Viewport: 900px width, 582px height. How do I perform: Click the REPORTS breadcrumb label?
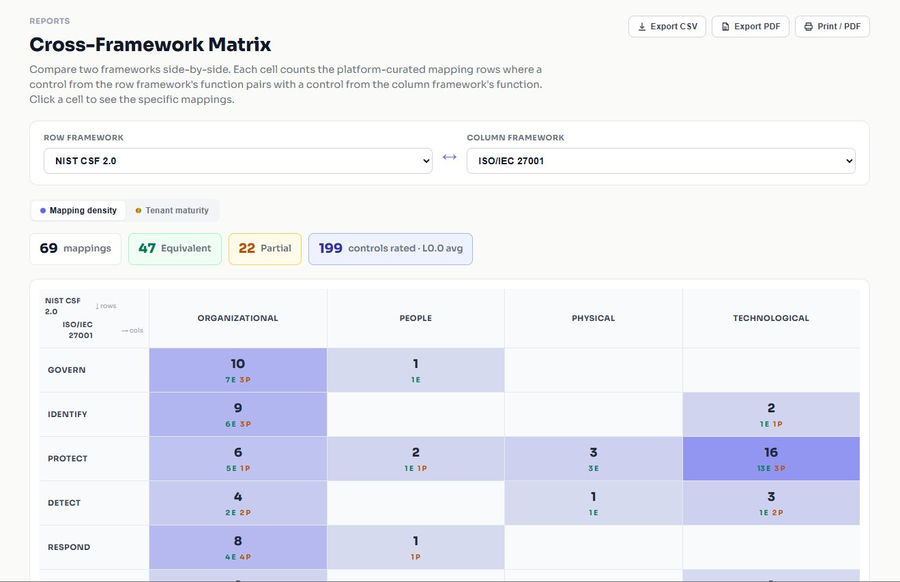pyautogui.click(x=49, y=21)
